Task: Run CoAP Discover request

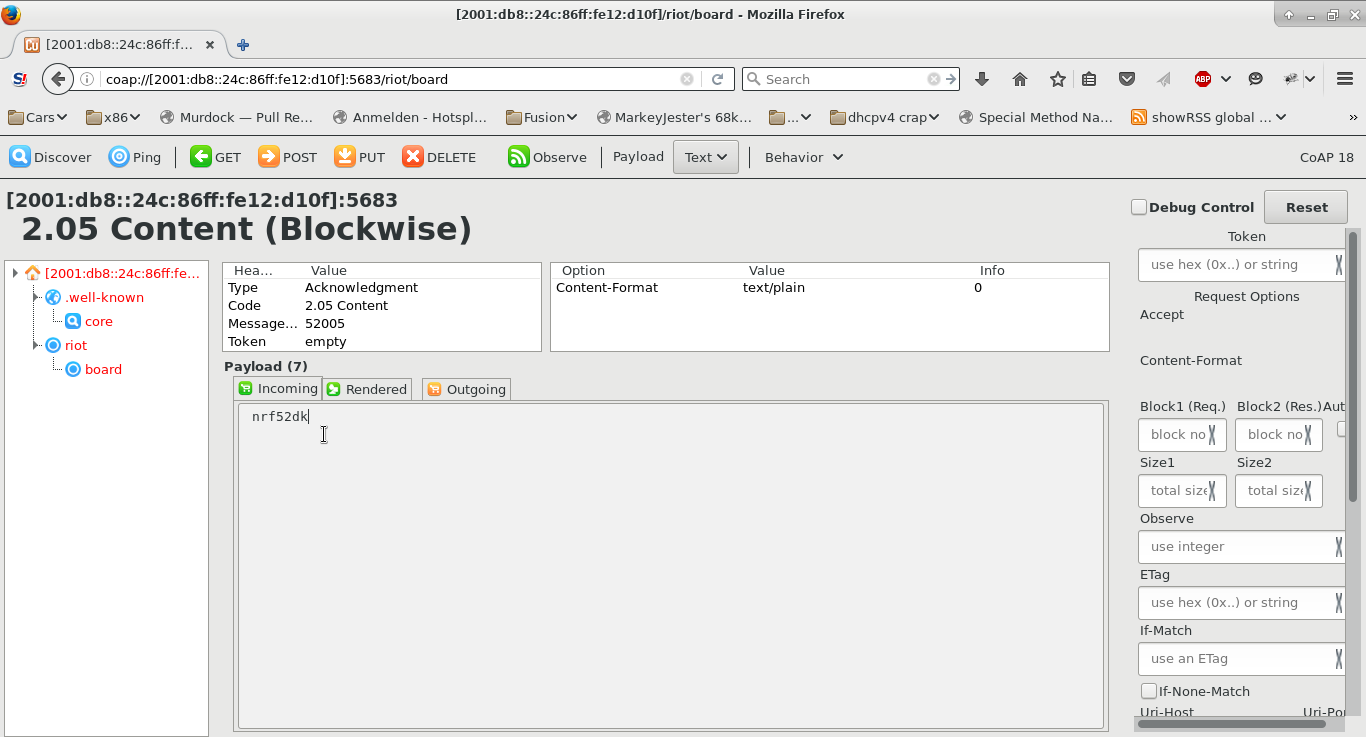Action: (x=50, y=157)
